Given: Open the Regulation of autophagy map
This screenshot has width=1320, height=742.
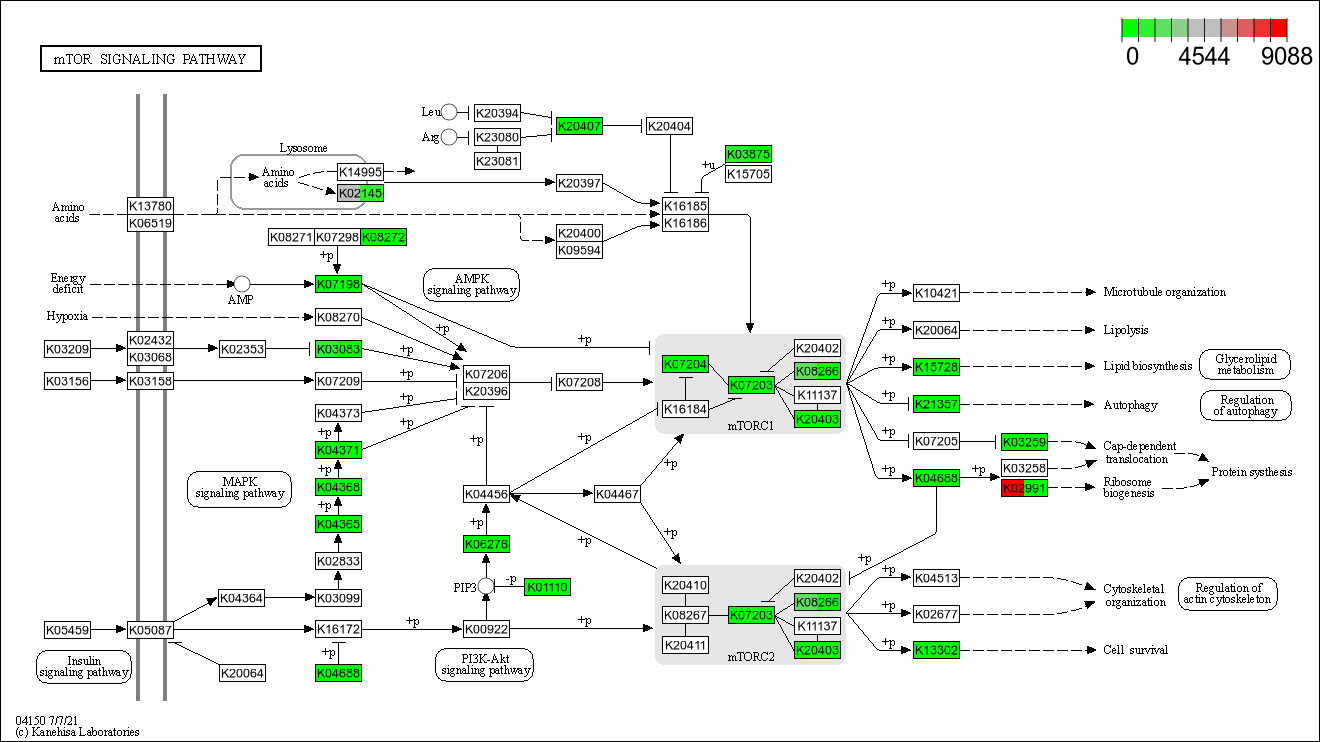Looking at the screenshot, I should 1245,405.
